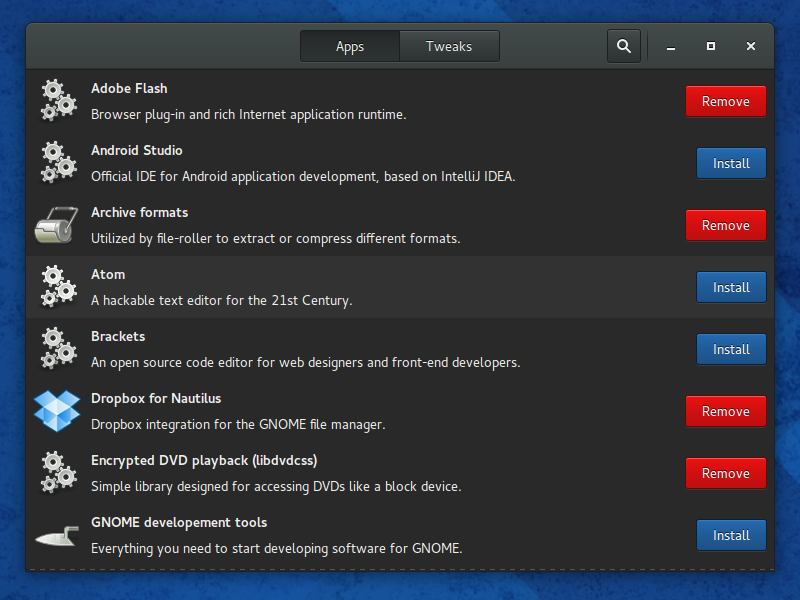
Task: Select the Android Studio title
Action: 137,151
